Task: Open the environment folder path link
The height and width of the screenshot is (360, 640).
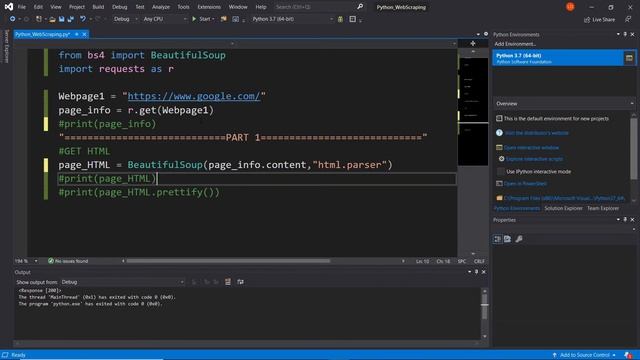Action: tap(564, 198)
